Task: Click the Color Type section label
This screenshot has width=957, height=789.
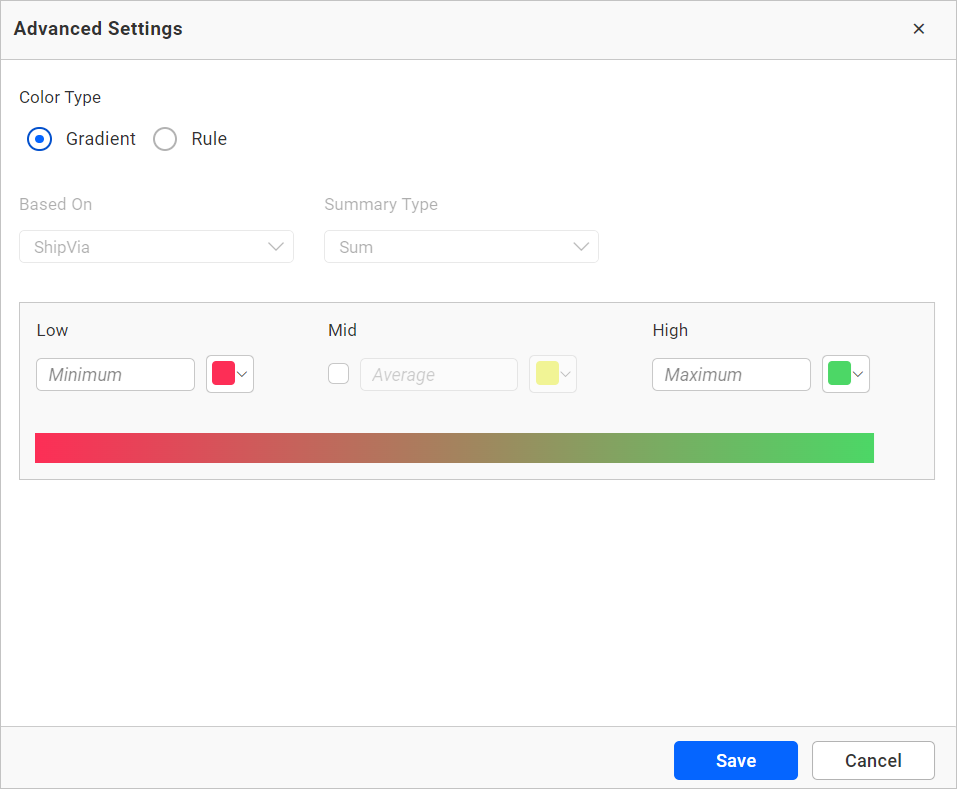Action: click(59, 97)
